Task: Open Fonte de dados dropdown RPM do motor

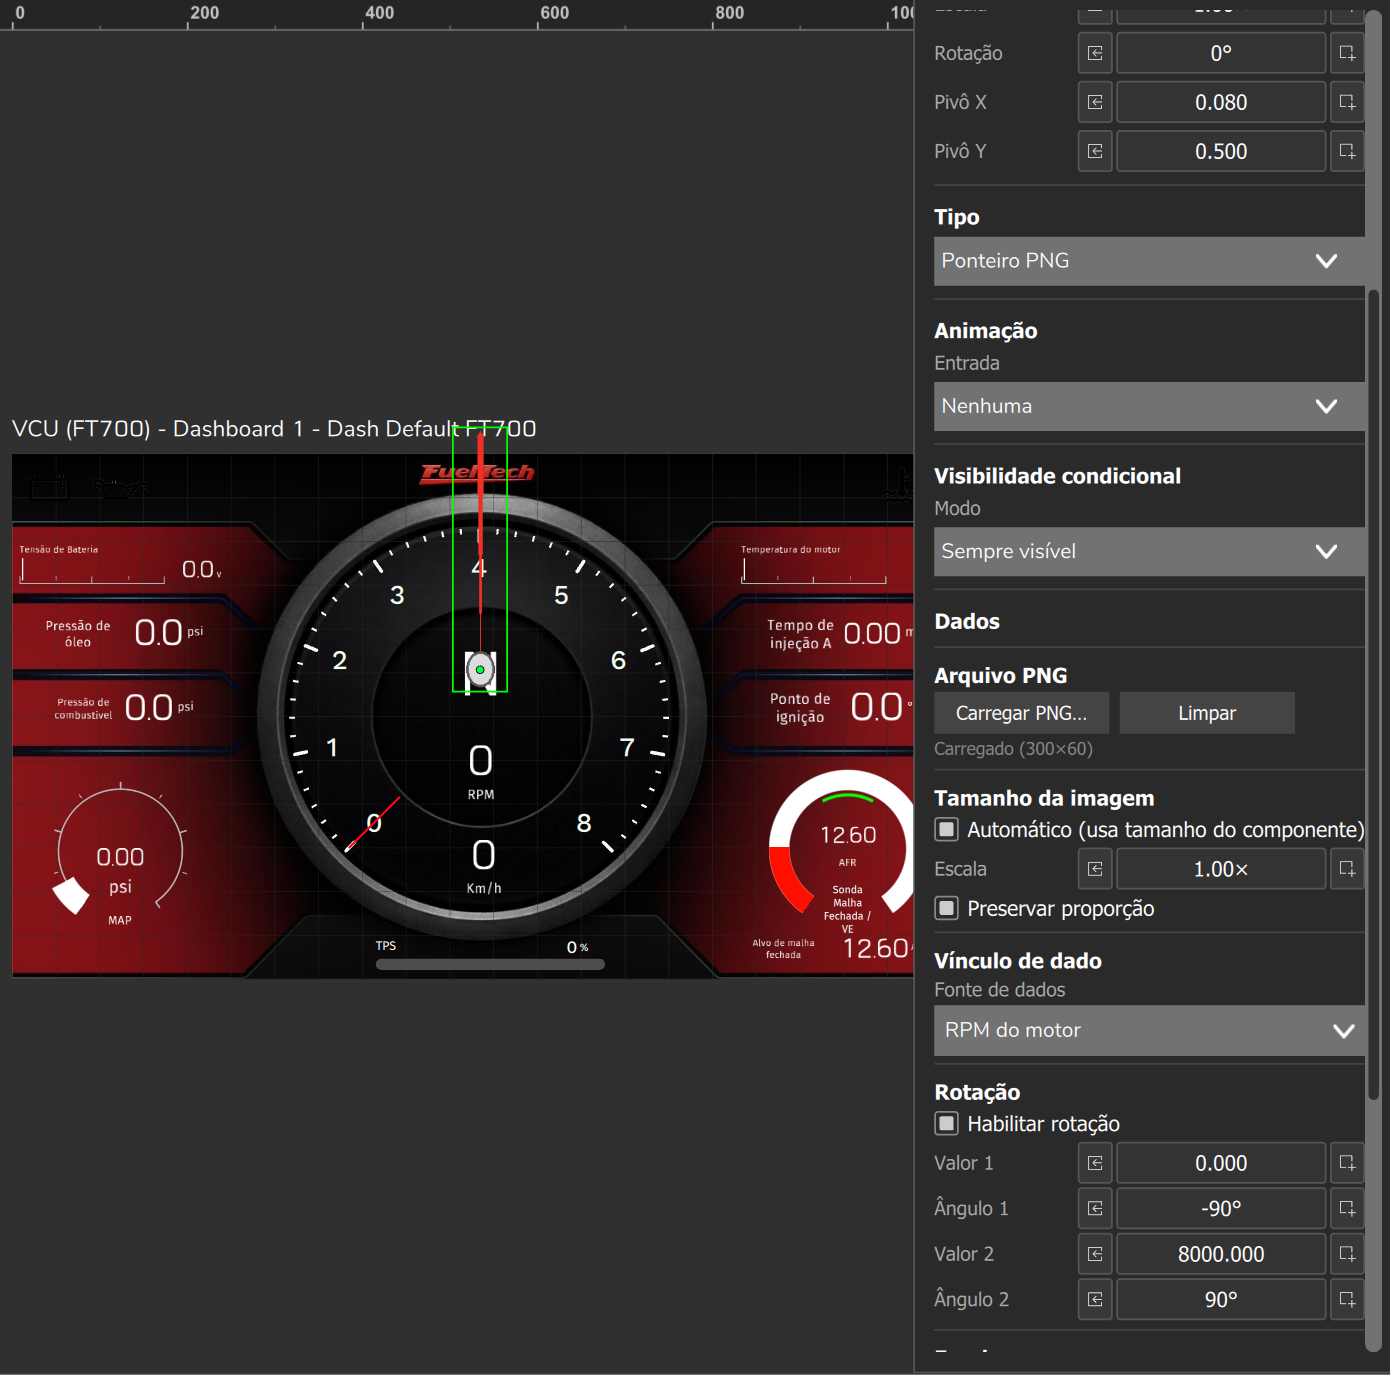Action: click(x=1149, y=1030)
